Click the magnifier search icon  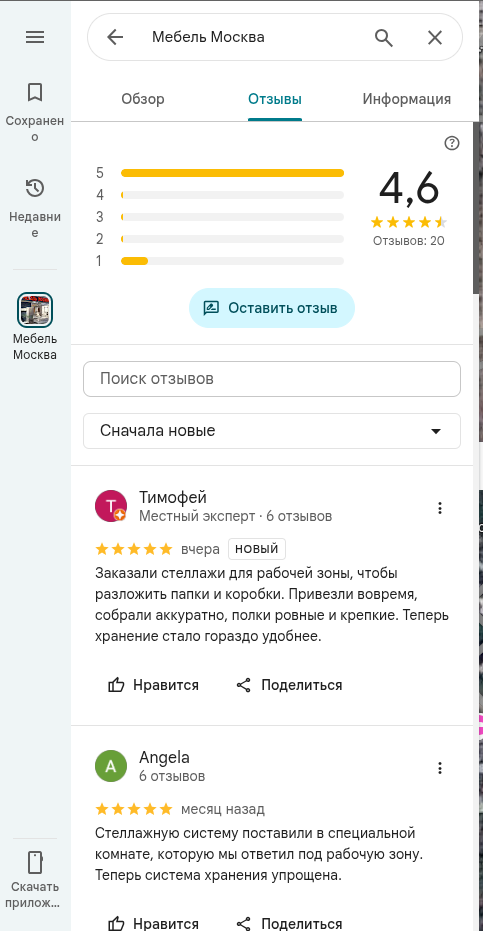384,37
